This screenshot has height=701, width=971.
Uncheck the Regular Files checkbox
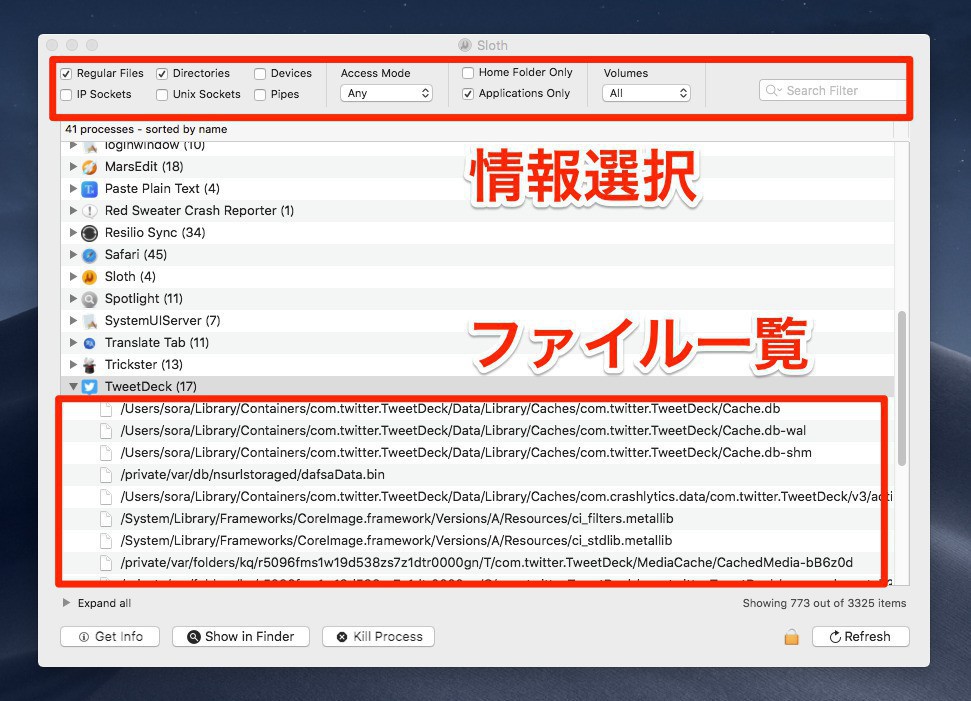[66, 74]
